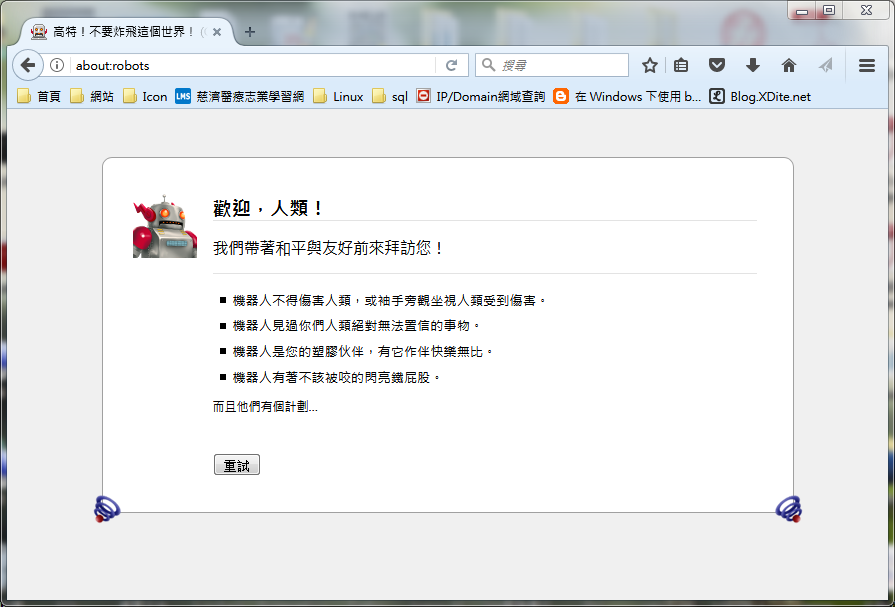
Task: Maximize the browser window
Action: (x=829, y=10)
